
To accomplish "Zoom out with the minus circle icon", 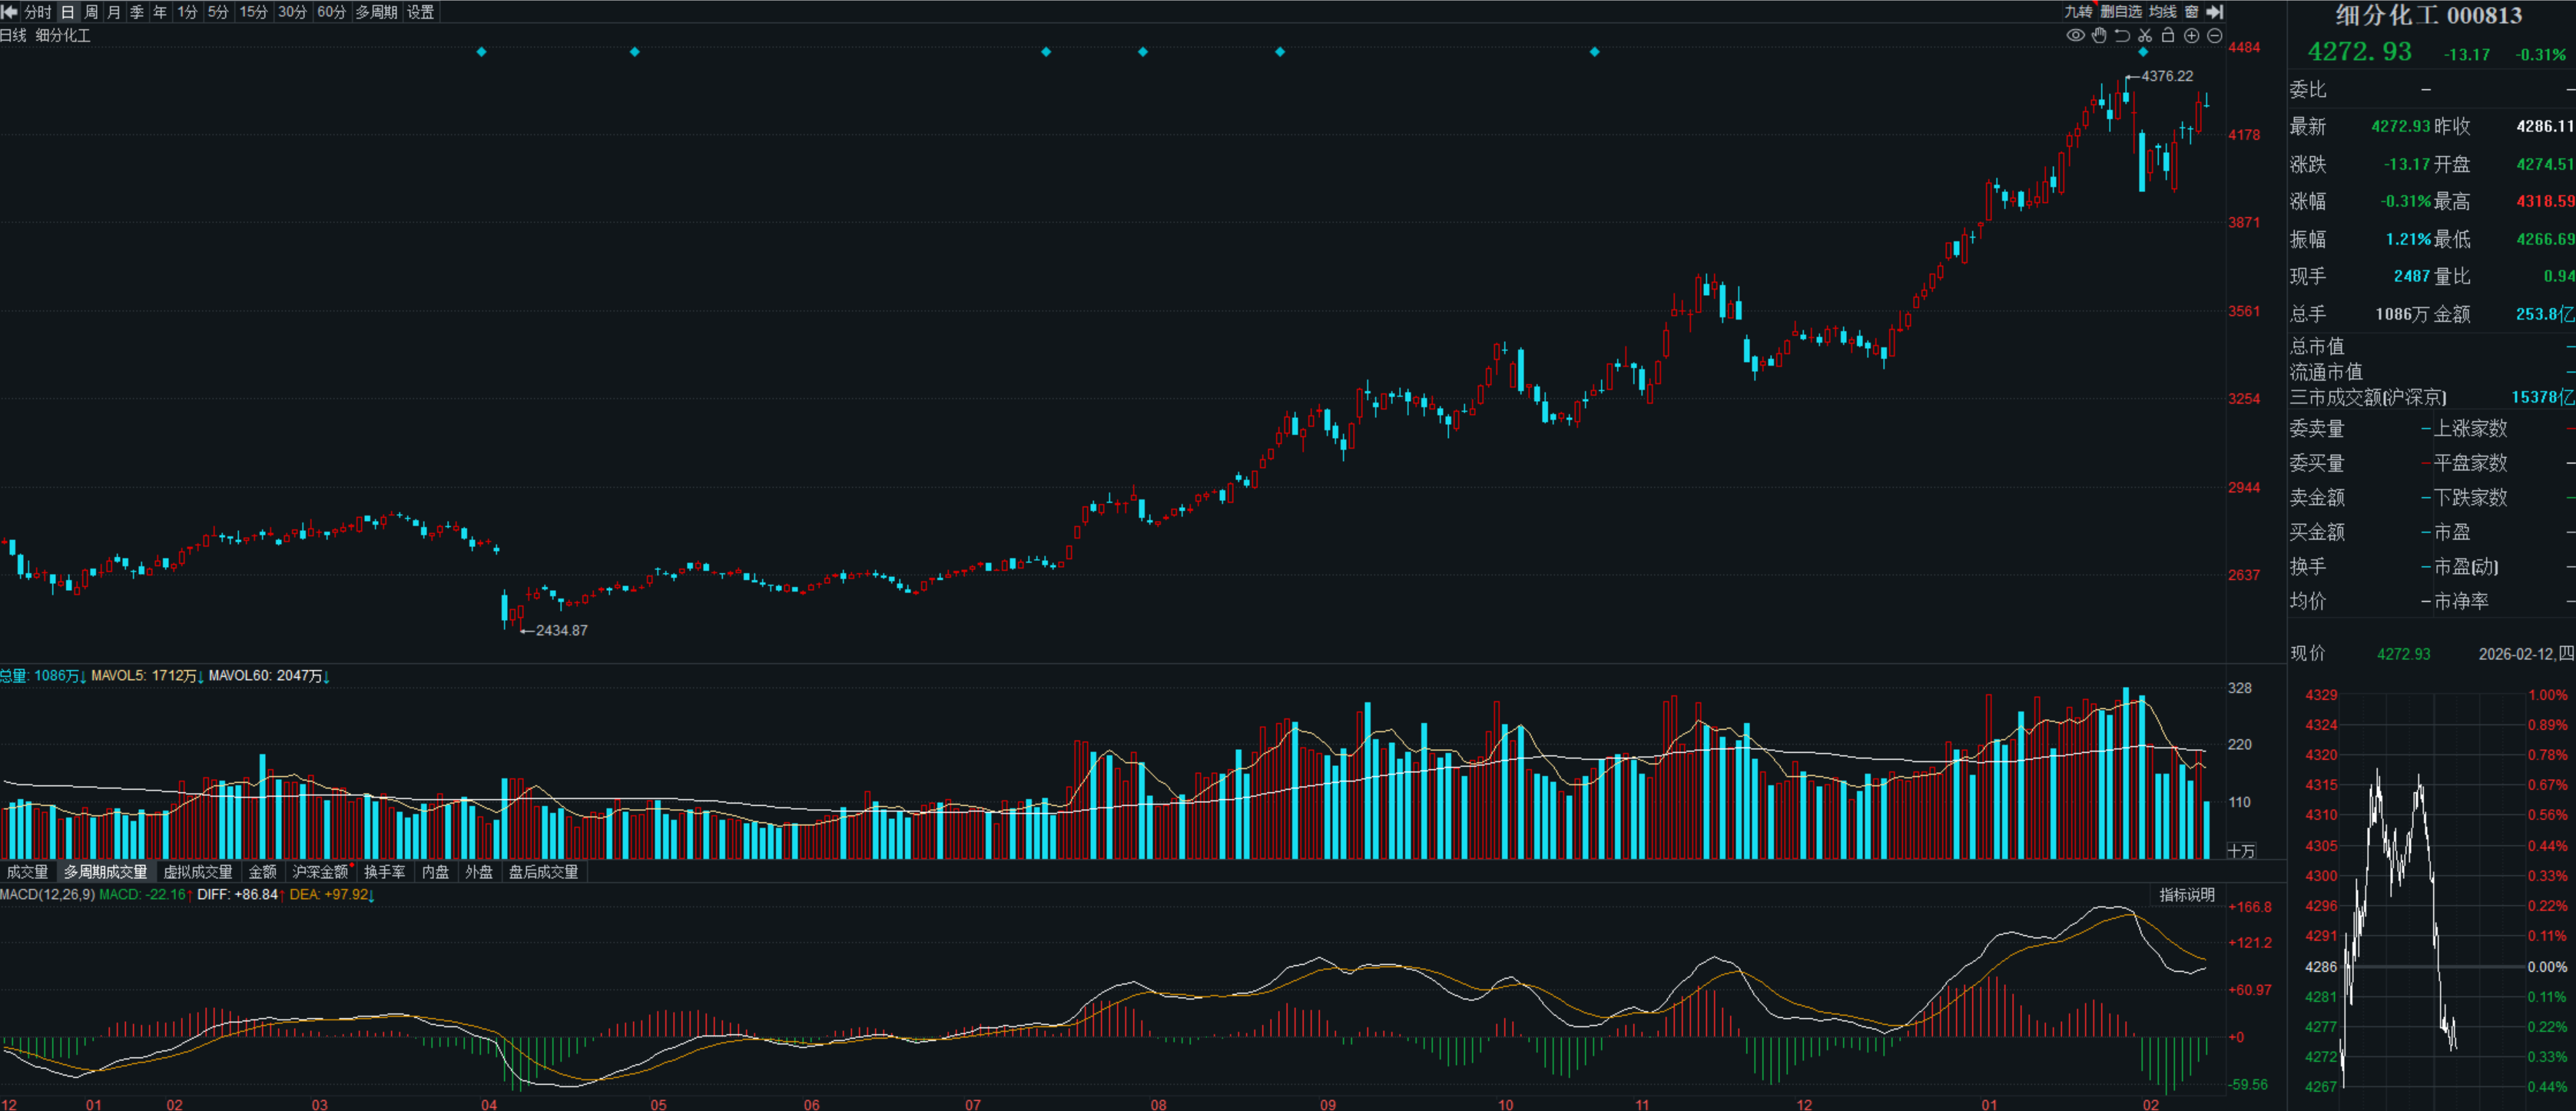I will [x=2214, y=36].
